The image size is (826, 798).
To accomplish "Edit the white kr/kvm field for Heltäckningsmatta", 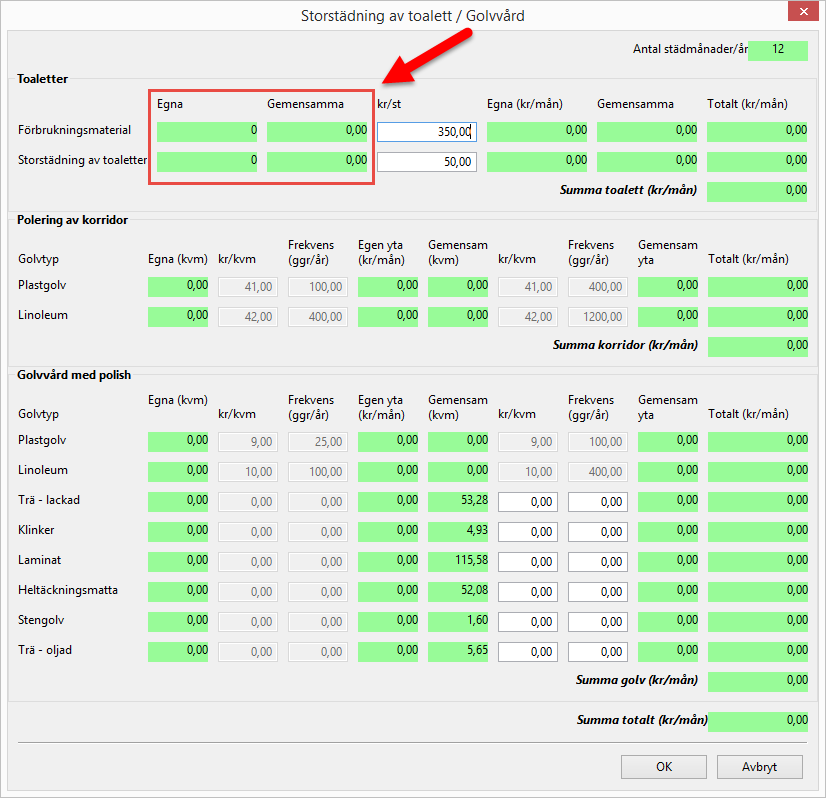I will pos(527,592).
